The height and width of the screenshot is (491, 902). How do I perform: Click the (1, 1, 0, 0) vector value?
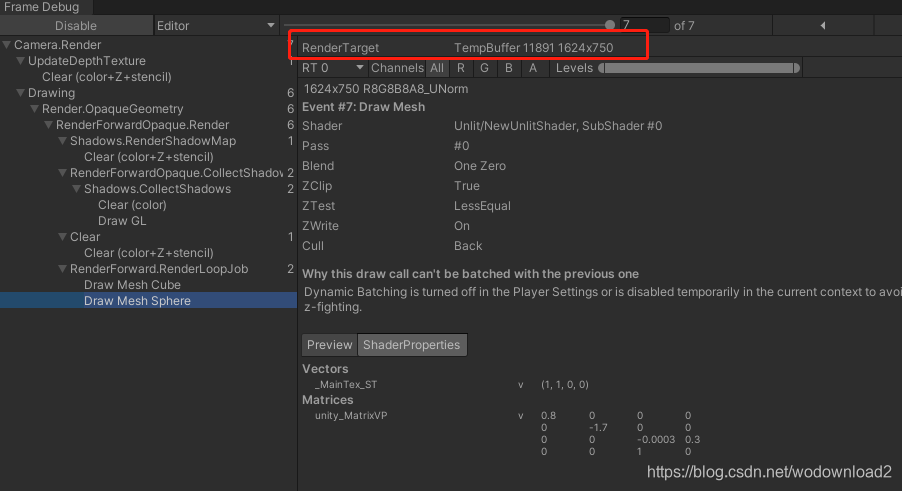[x=565, y=385]
